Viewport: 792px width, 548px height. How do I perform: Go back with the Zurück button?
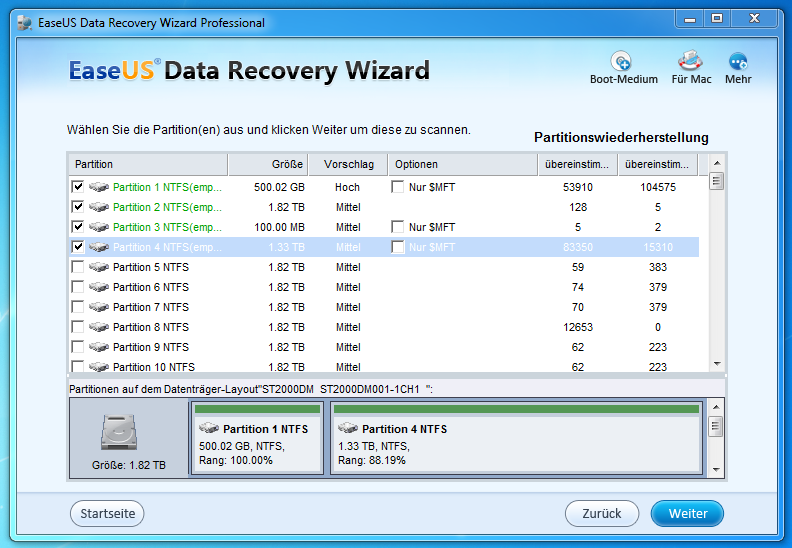tap(602, 513)
